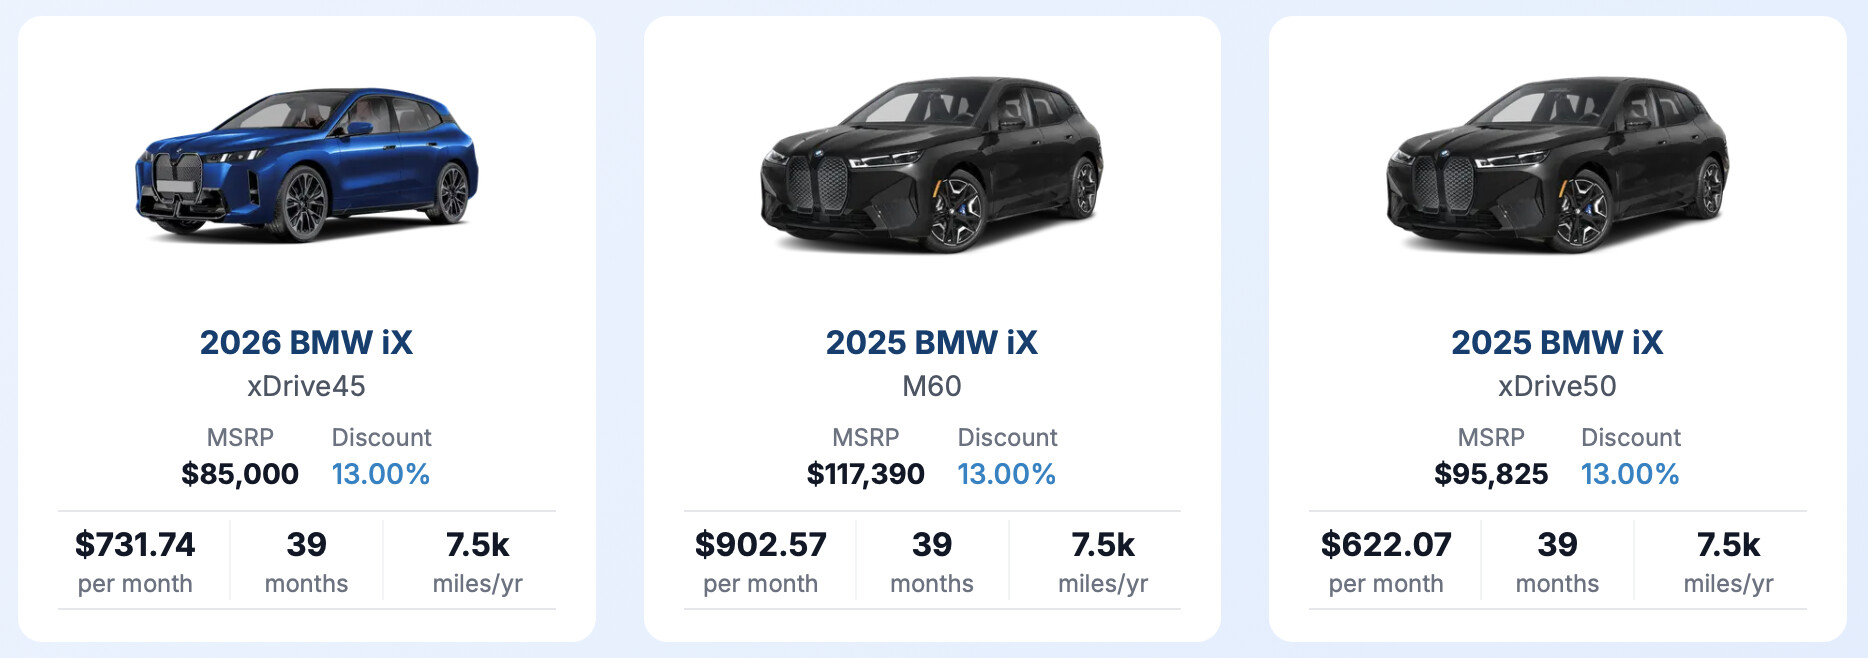Image resolution: width=1868 pixels, height=658 pixels.
Task: Click the $622.07 per month price
Action: 1386,545
